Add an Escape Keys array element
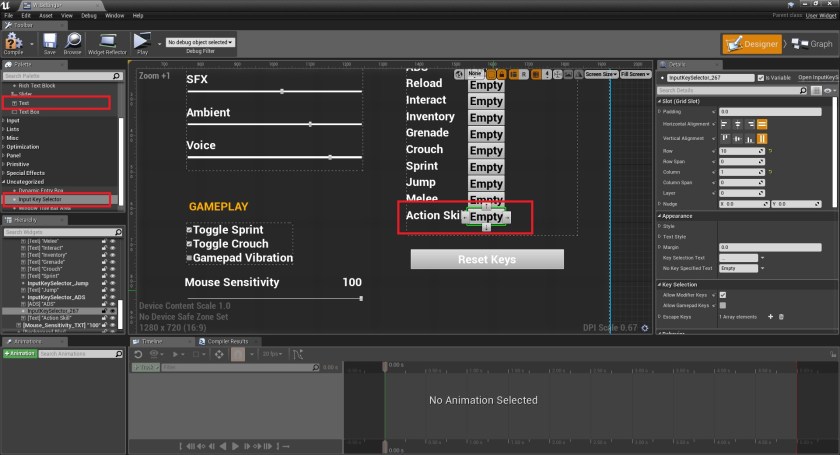 pyautogui.click(x=770, y=316)
